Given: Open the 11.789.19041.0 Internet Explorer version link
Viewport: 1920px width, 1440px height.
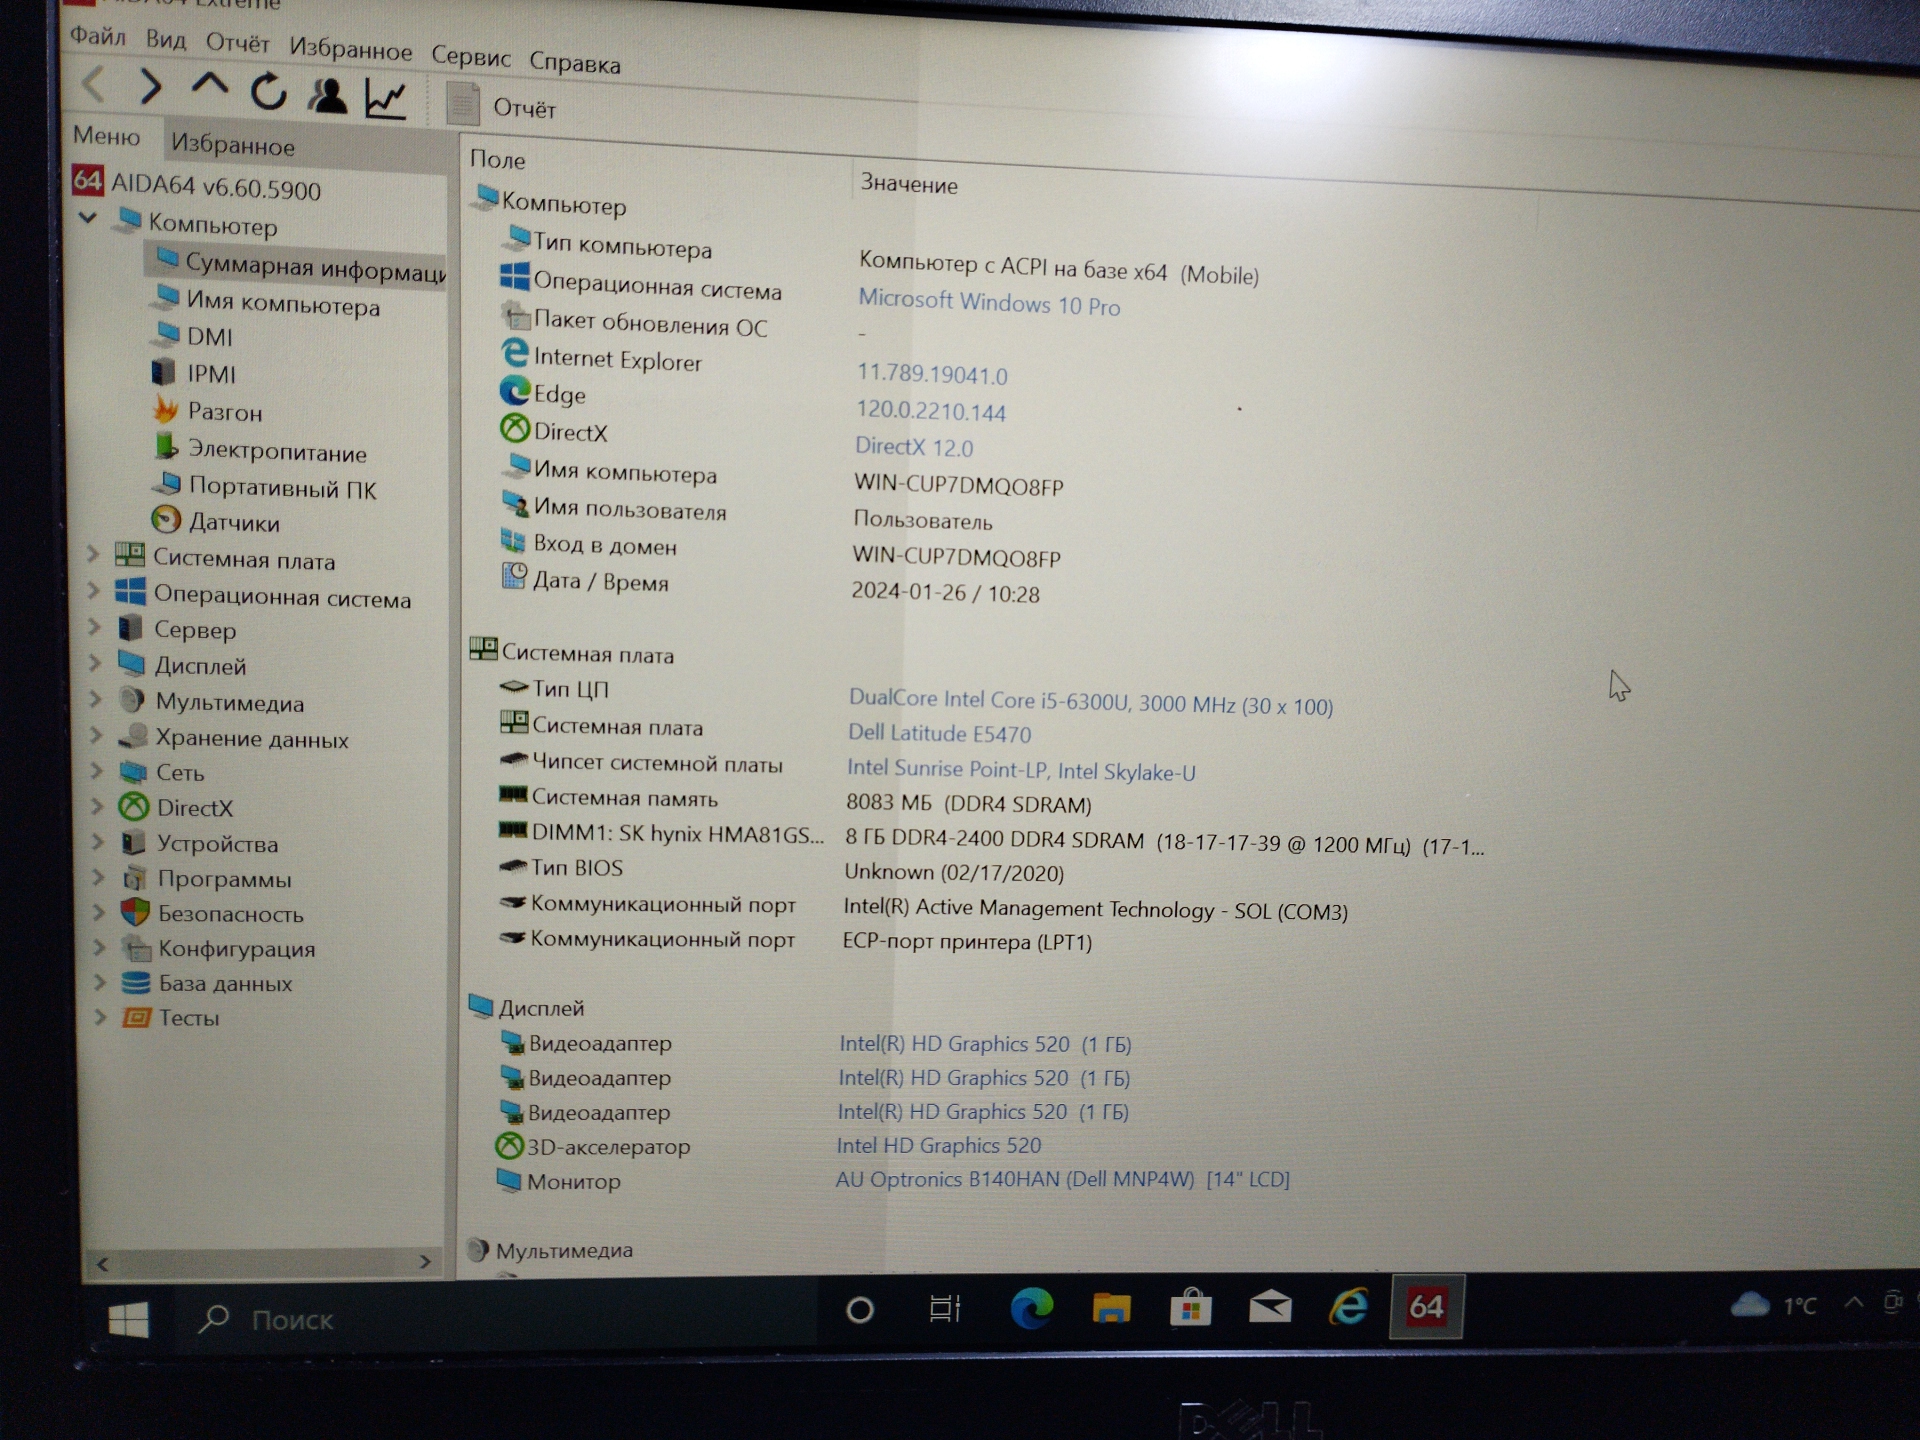Looking at the screenshot, I should 932,374.
